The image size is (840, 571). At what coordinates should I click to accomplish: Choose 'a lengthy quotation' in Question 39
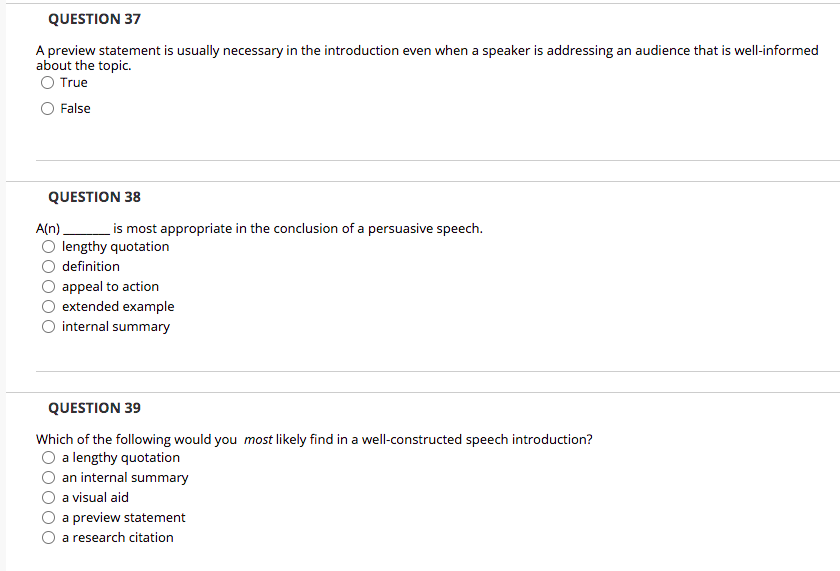coord(47,458)
